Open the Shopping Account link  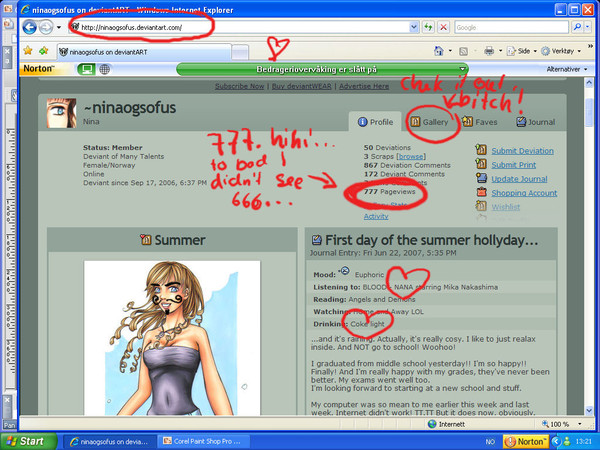pos(524,193)
